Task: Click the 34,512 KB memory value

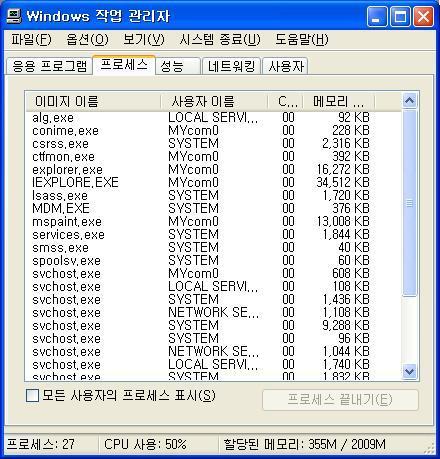Action: (343, 182)
